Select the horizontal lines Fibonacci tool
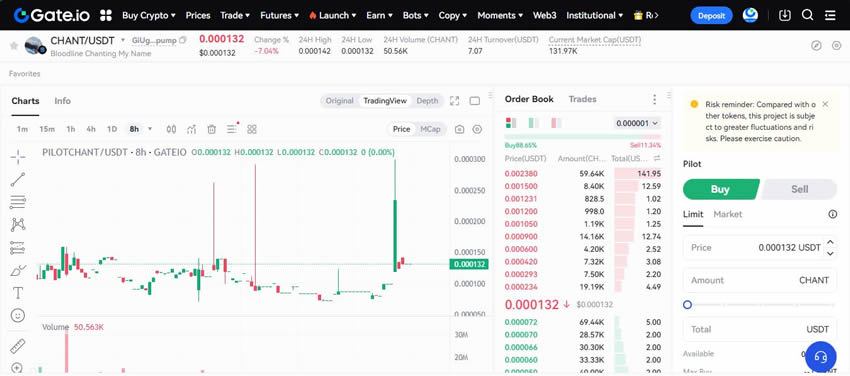 18,202
